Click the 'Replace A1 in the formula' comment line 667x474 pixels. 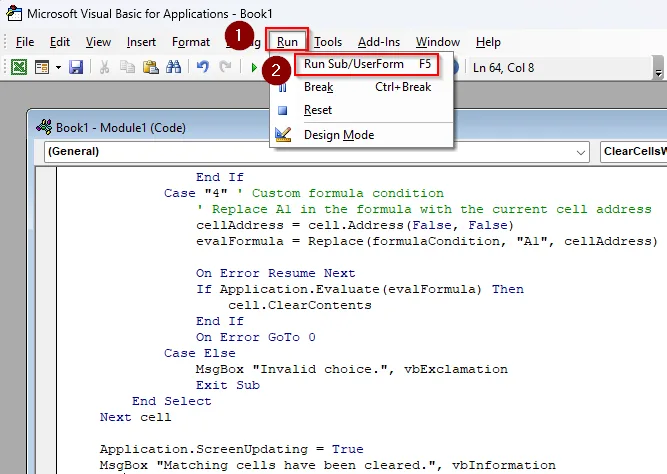pyautogui.click(x=424, y=209)
